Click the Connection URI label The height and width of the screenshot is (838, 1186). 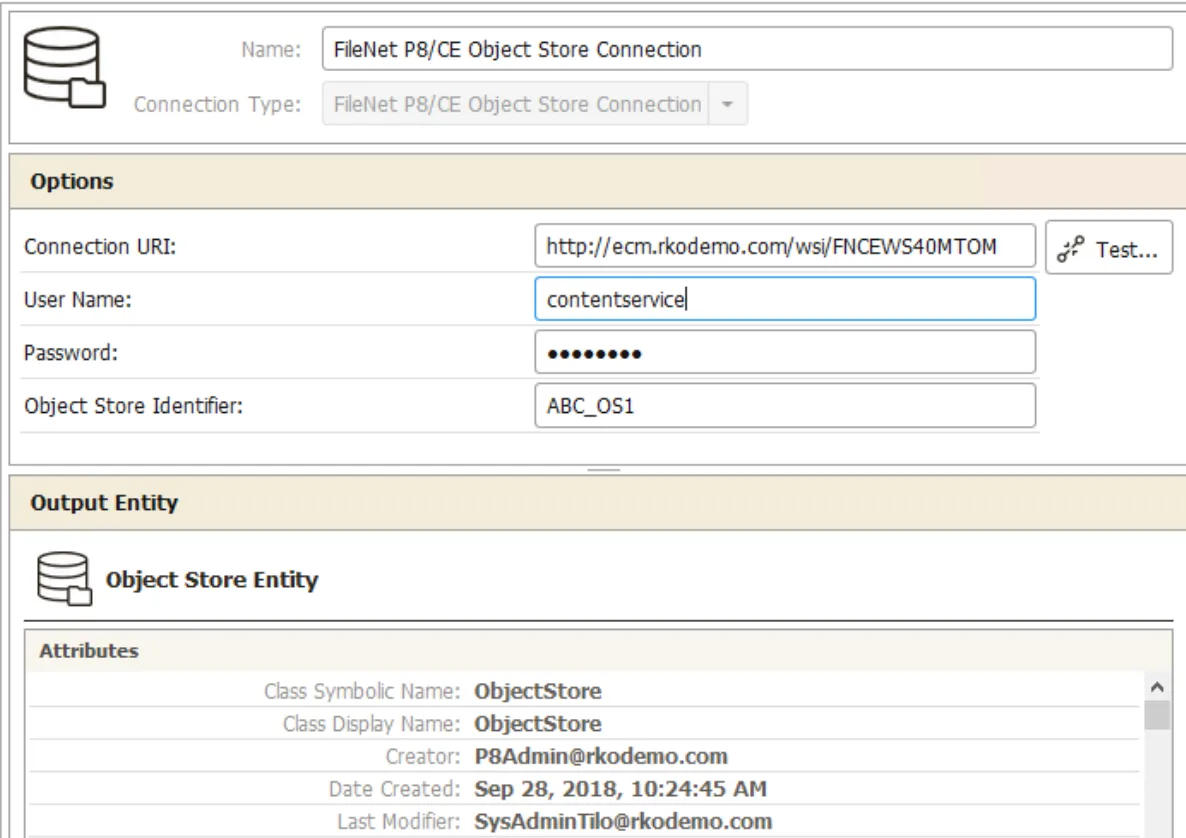(100, 247)
